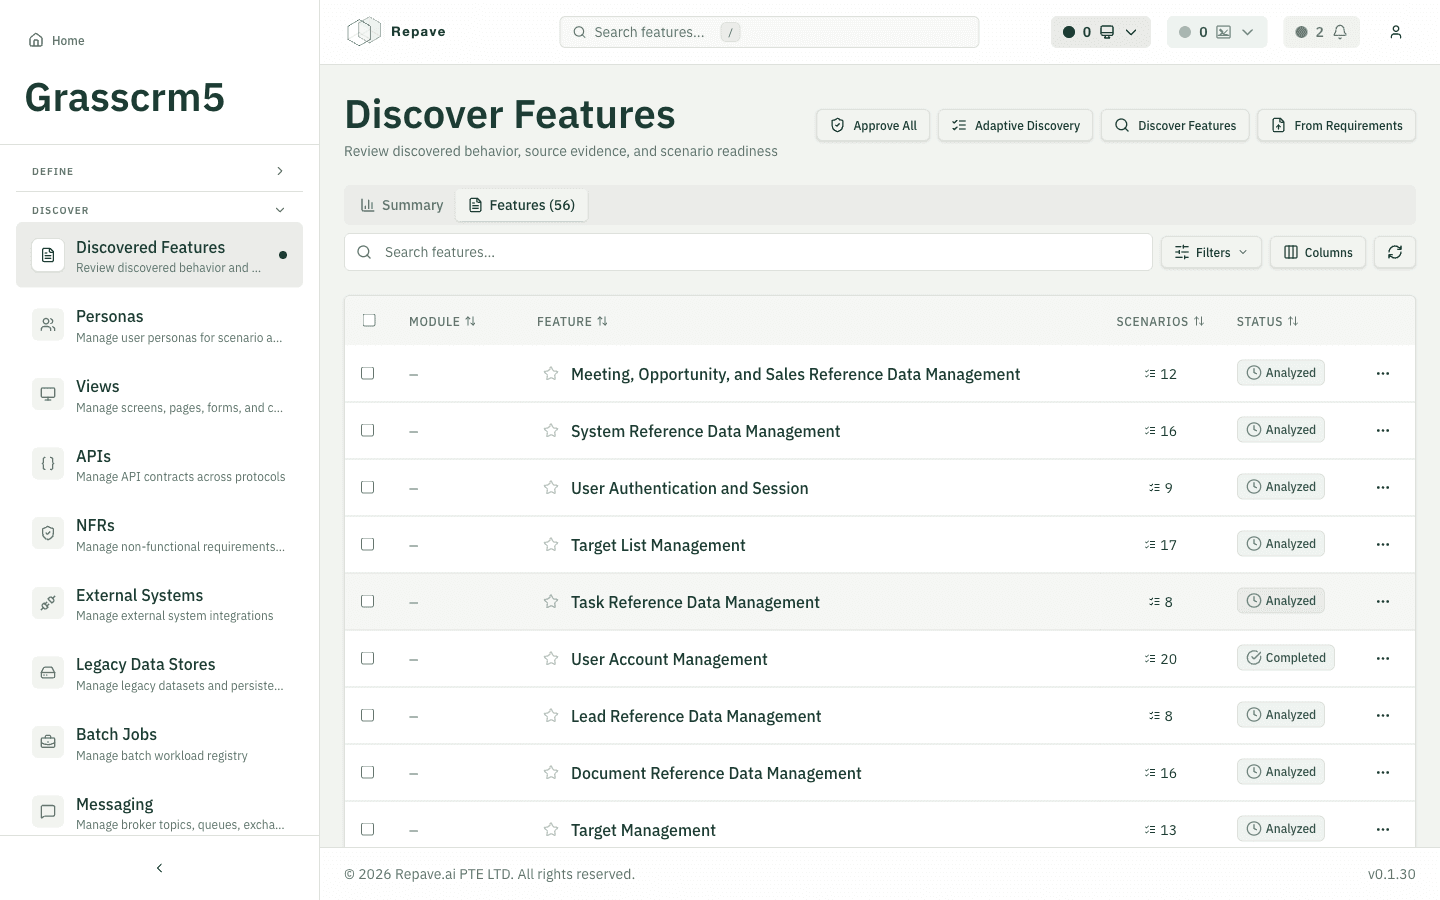Image resolution: width=1440 pixels, height=900 pixels.
Task: Open APIs in the sidebar
Action: click(x=159, y=465)
